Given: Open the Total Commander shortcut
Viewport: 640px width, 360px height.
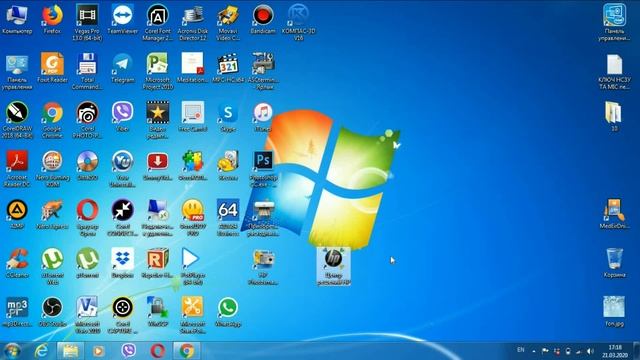Looking at the screenshot, I should [x=87, y=71].
